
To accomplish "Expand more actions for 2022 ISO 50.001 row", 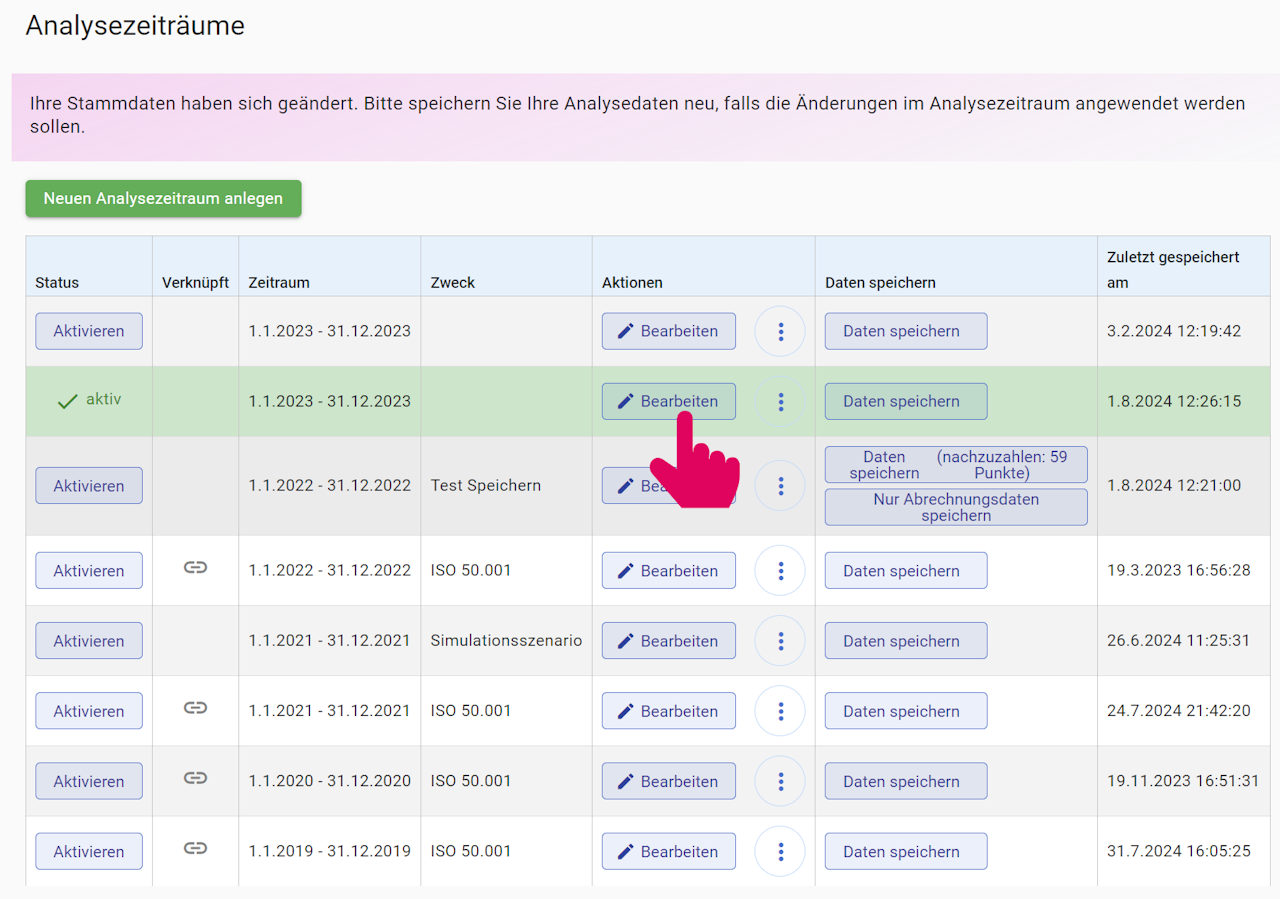I will (x=780, y=571).
